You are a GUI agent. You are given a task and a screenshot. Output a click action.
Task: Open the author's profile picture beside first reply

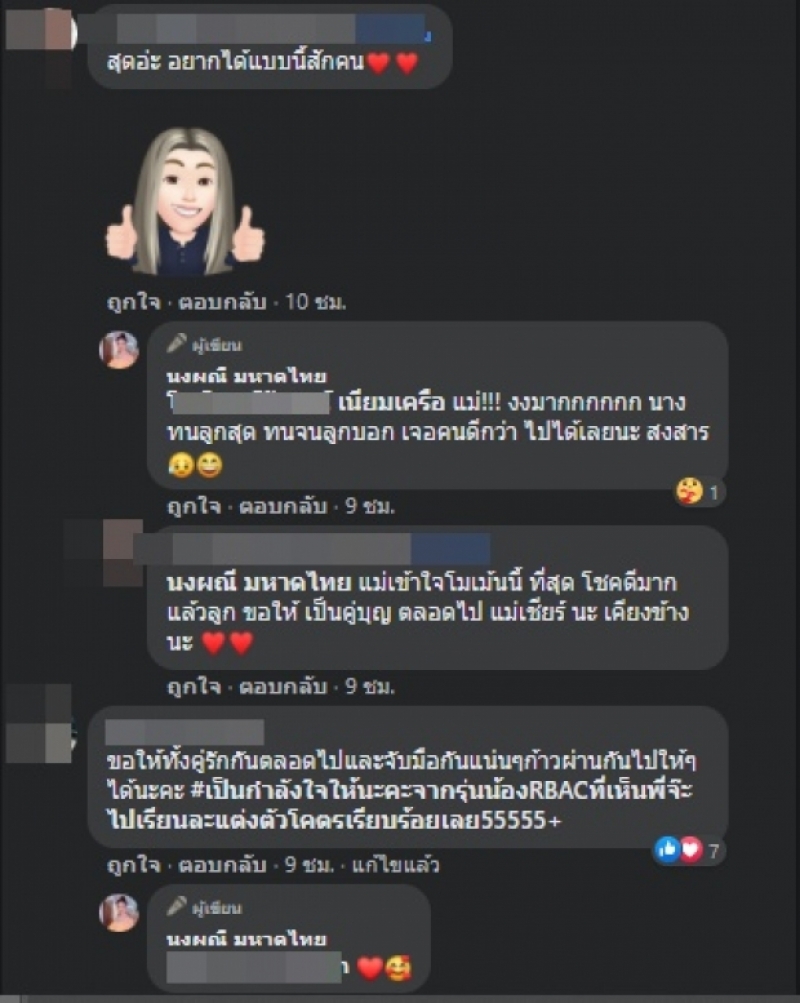point(119,350)
